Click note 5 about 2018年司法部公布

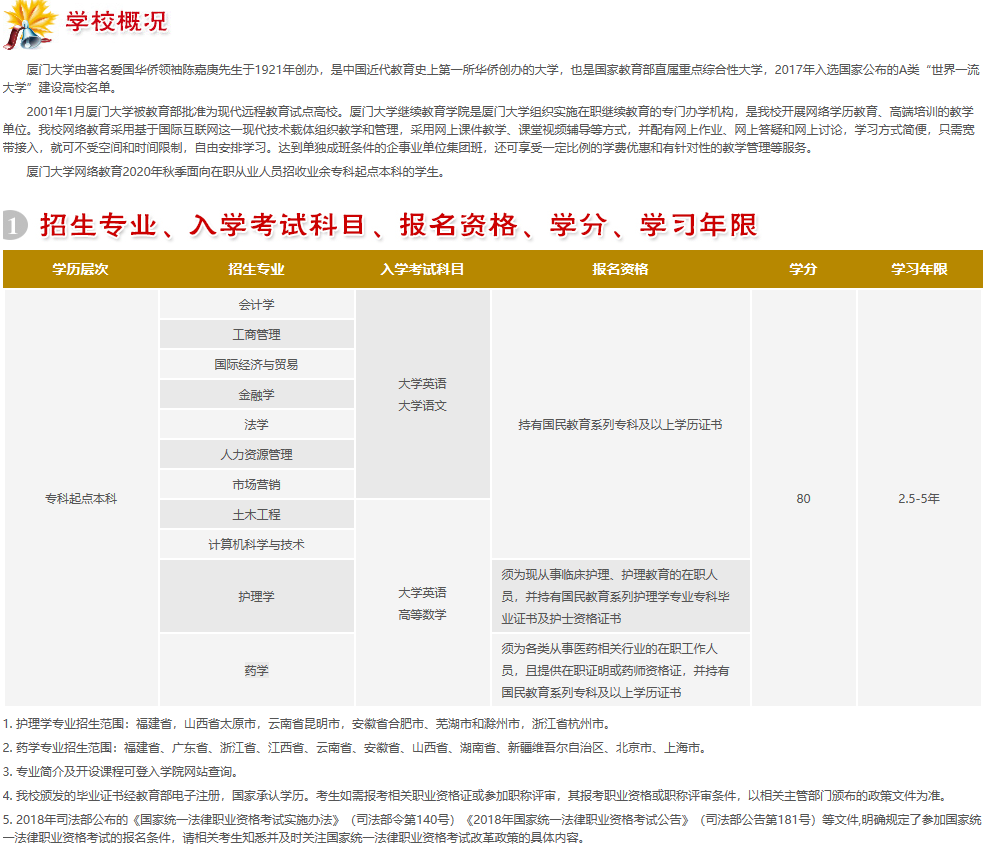tap(492, 828)
